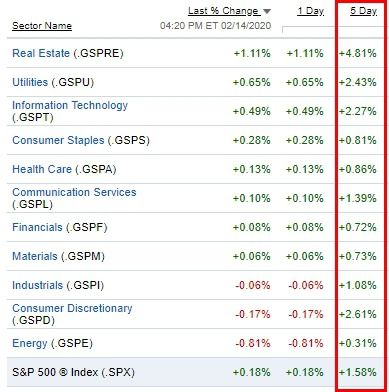Click Real Estate 5 Day value +4.81%
The width and height of the screenshot is (389, 392).
(x=358, y=53)
